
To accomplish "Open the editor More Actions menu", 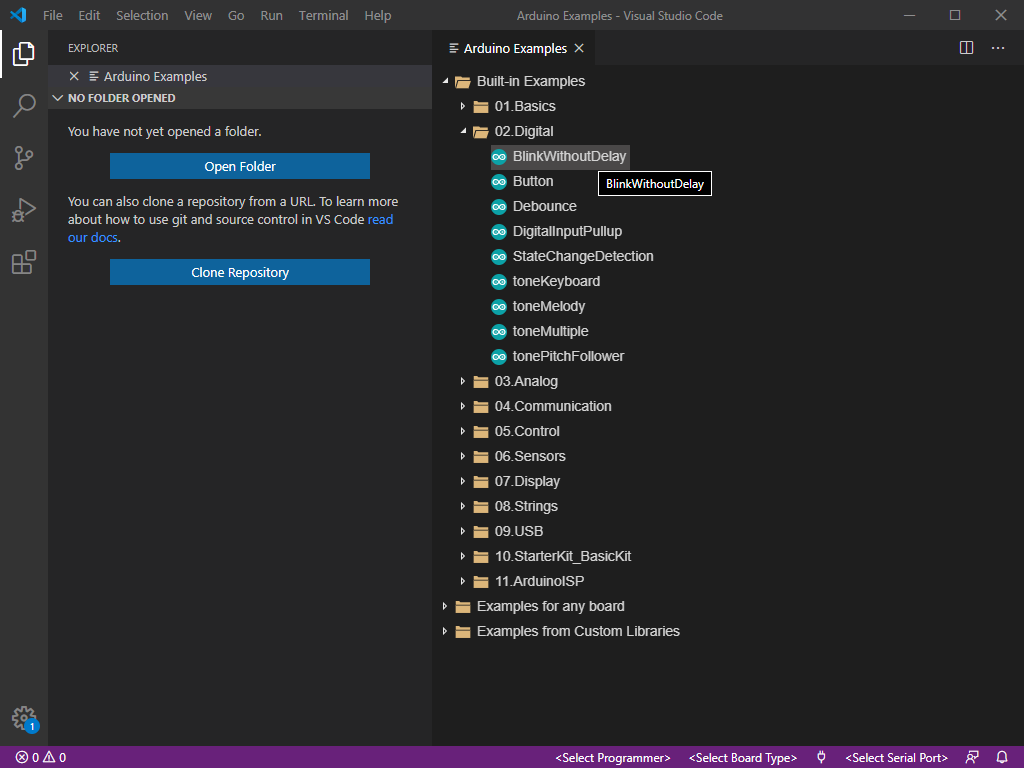I will (x=998, y=48).
